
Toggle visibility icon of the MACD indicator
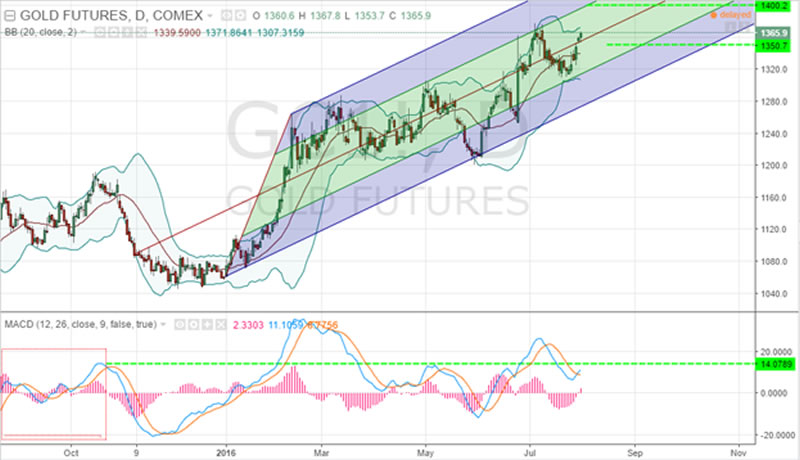(180, 324)
